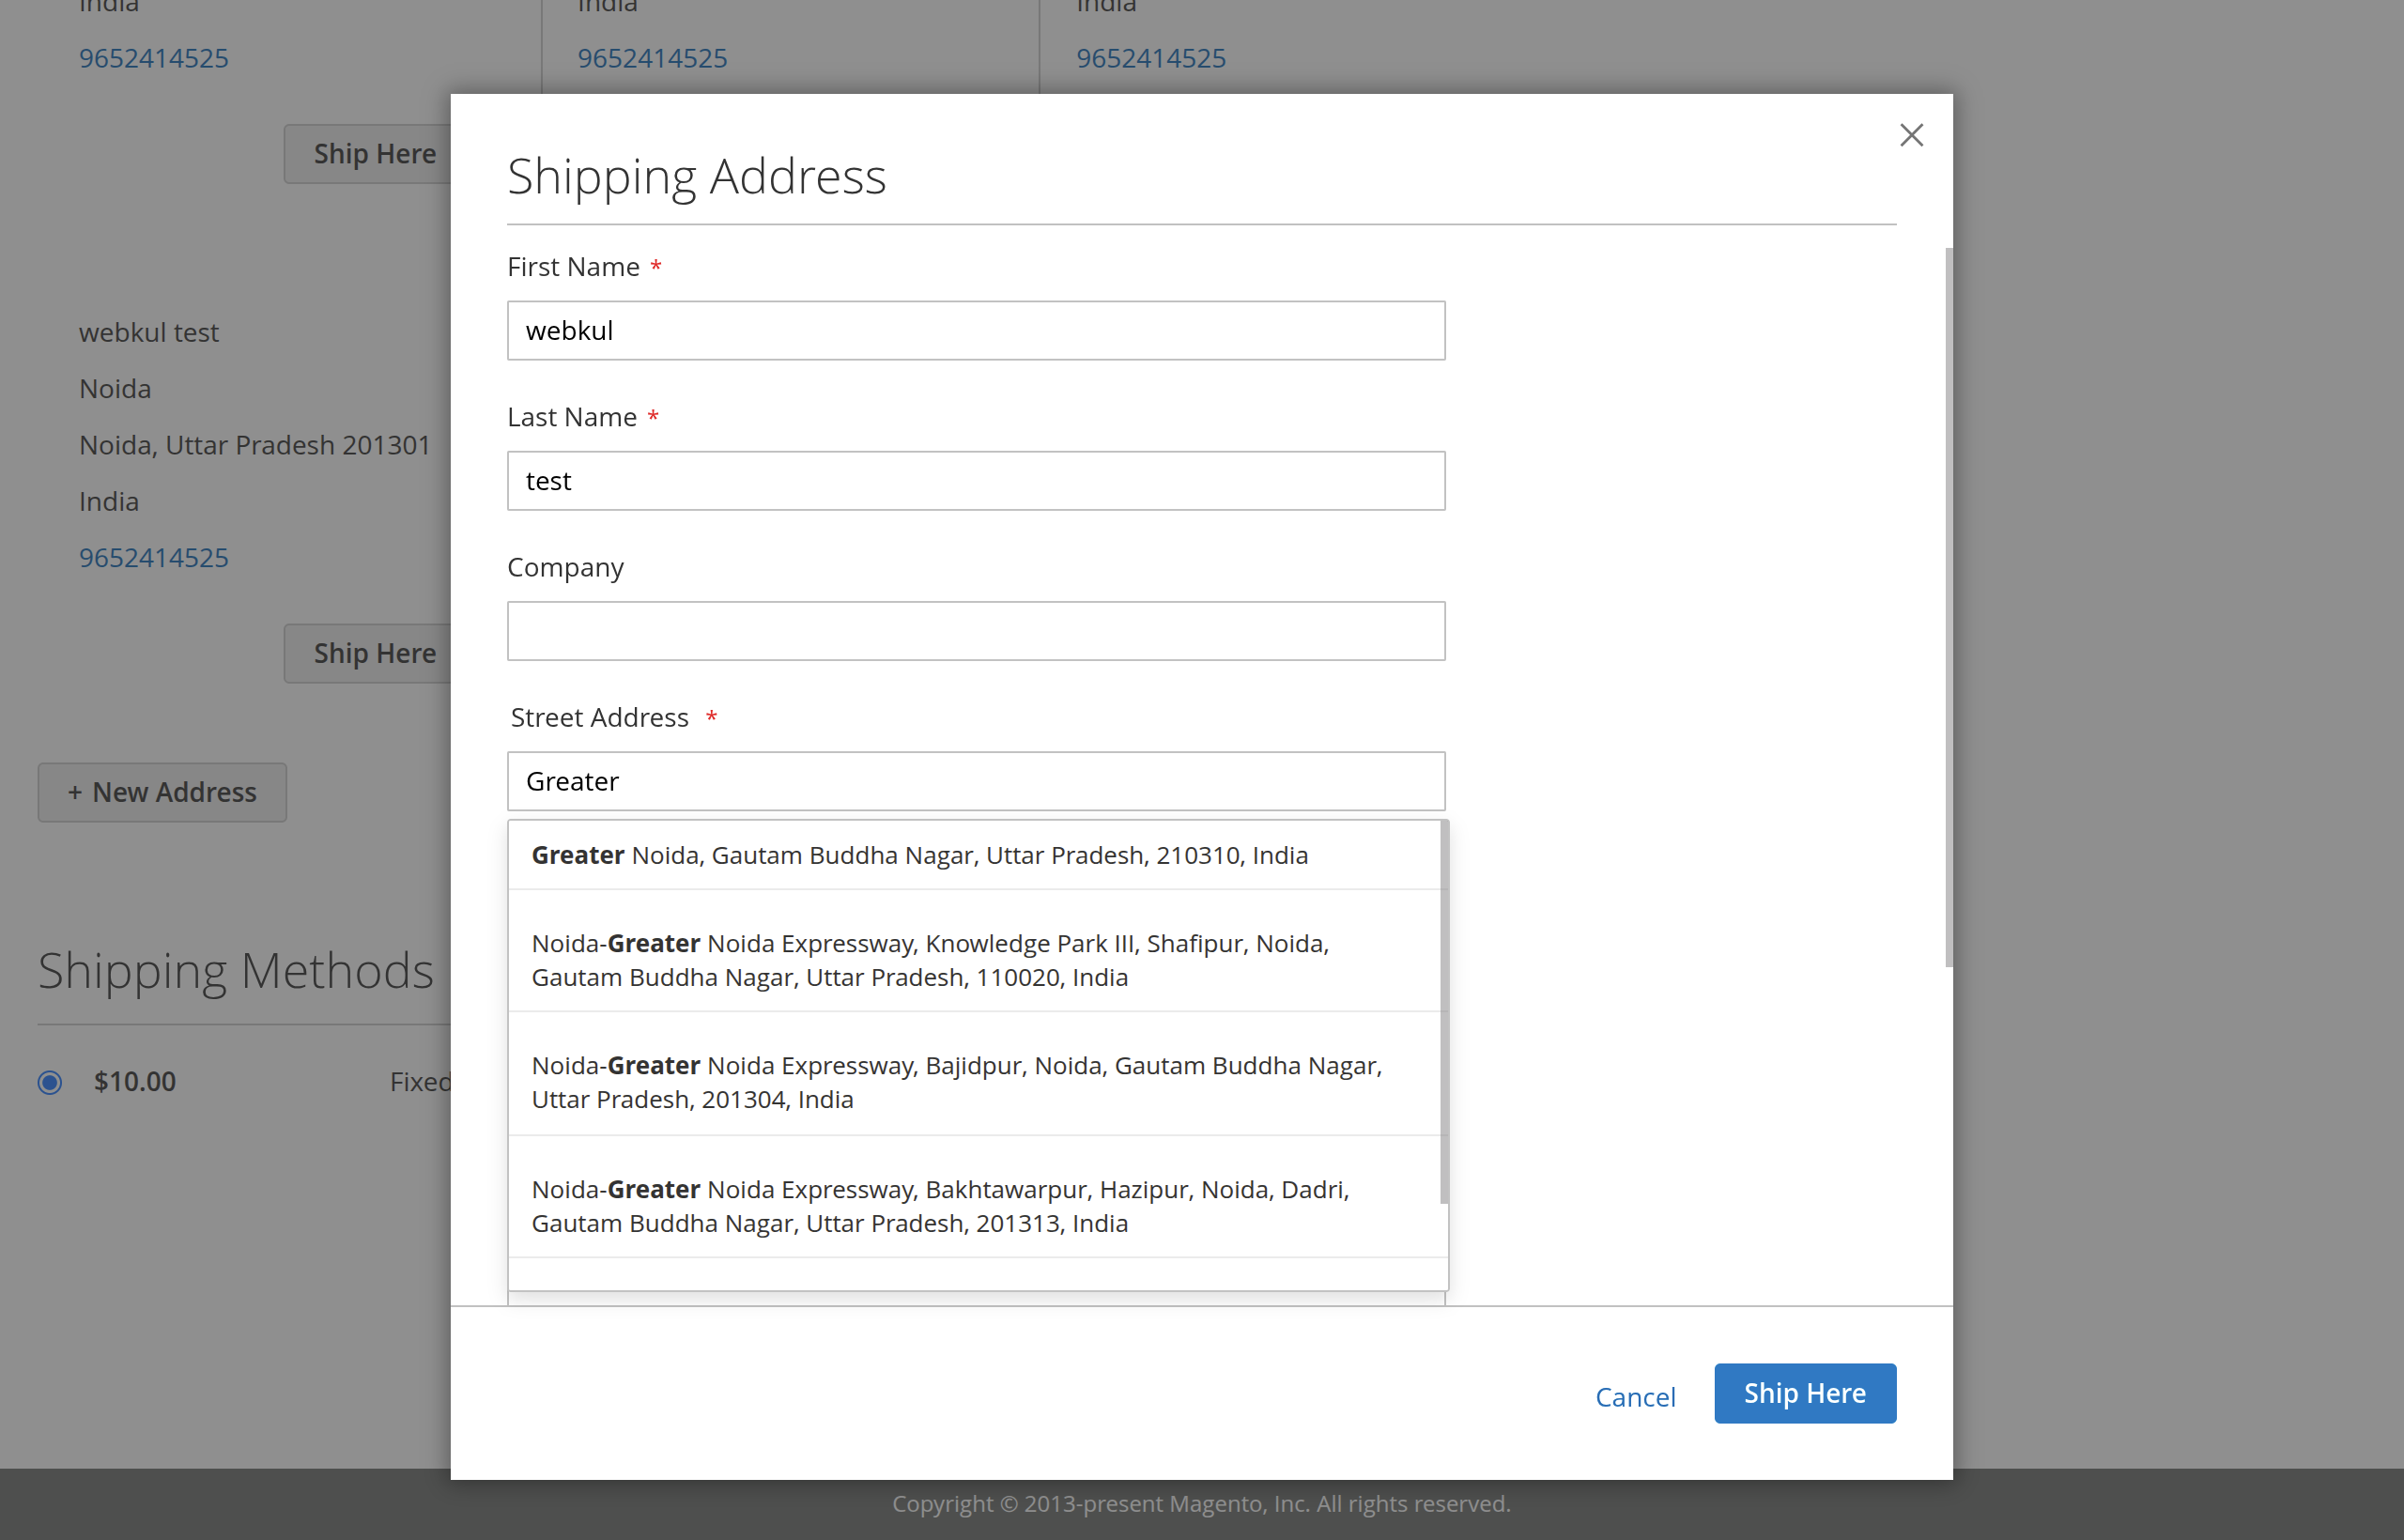The width and height of the screenshot is (2404, 1540).
Task: Click the Last Name input field
Action: tap(976, 481)
